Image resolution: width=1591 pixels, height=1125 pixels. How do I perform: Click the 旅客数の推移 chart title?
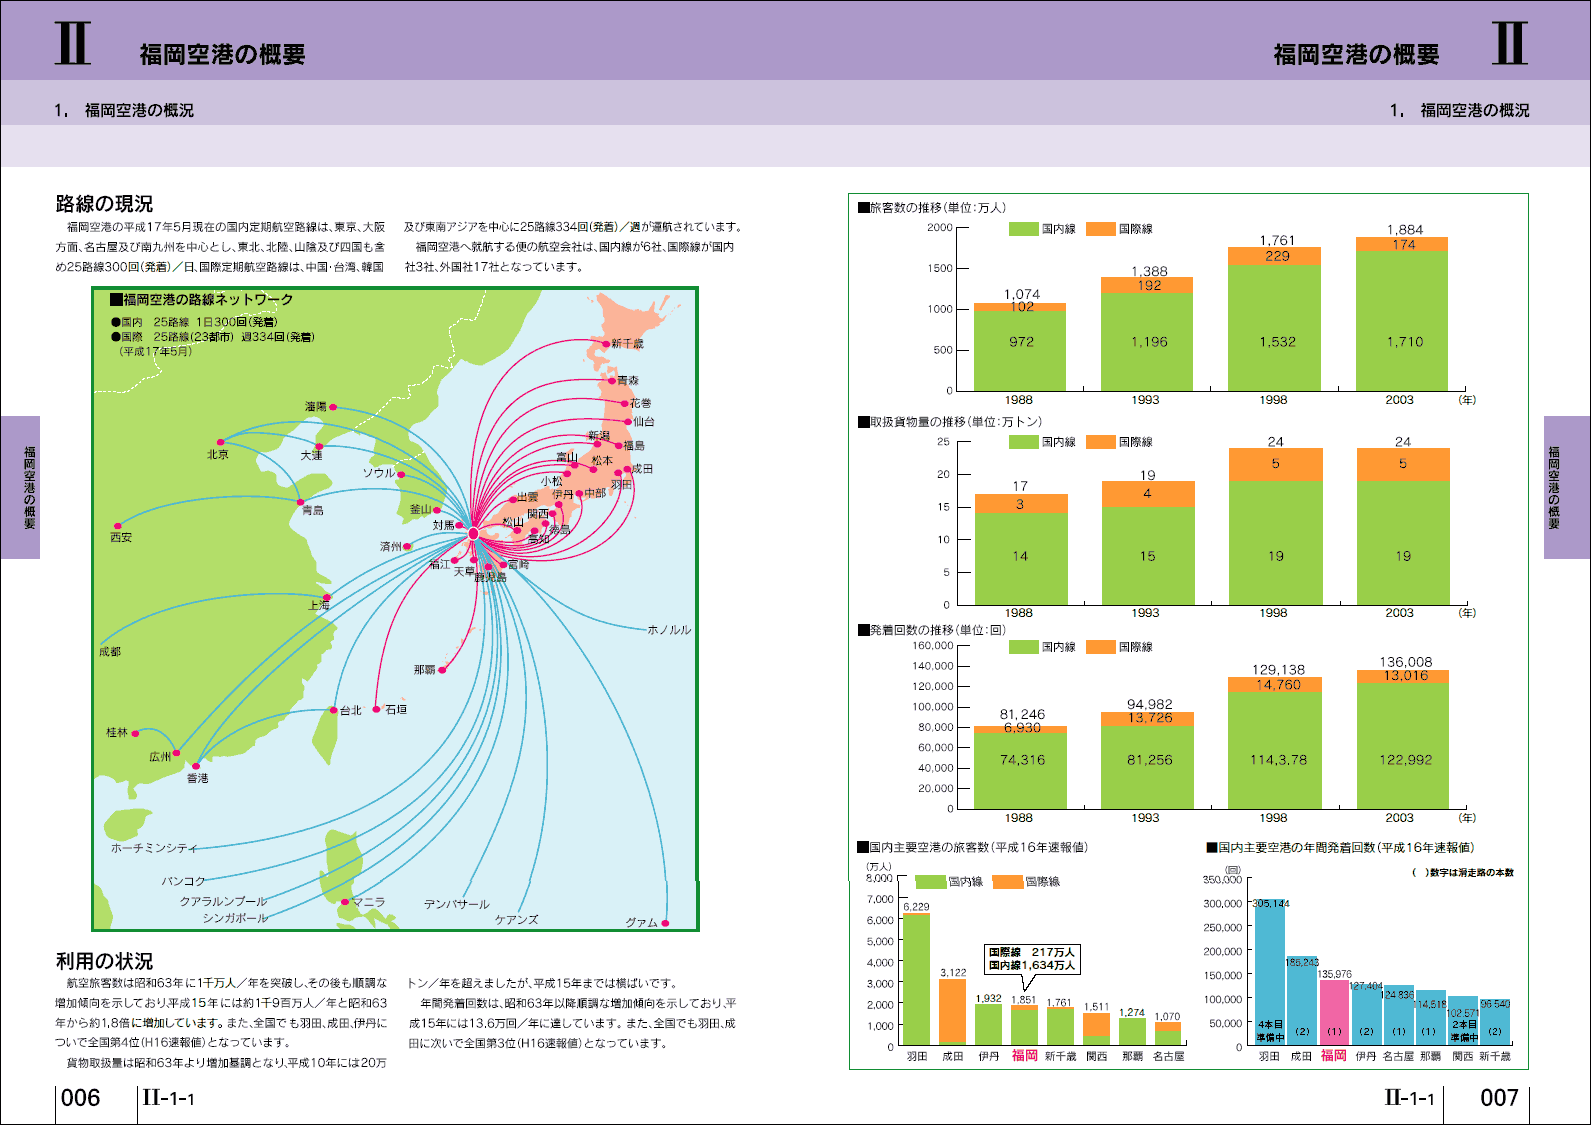[931, 207]
